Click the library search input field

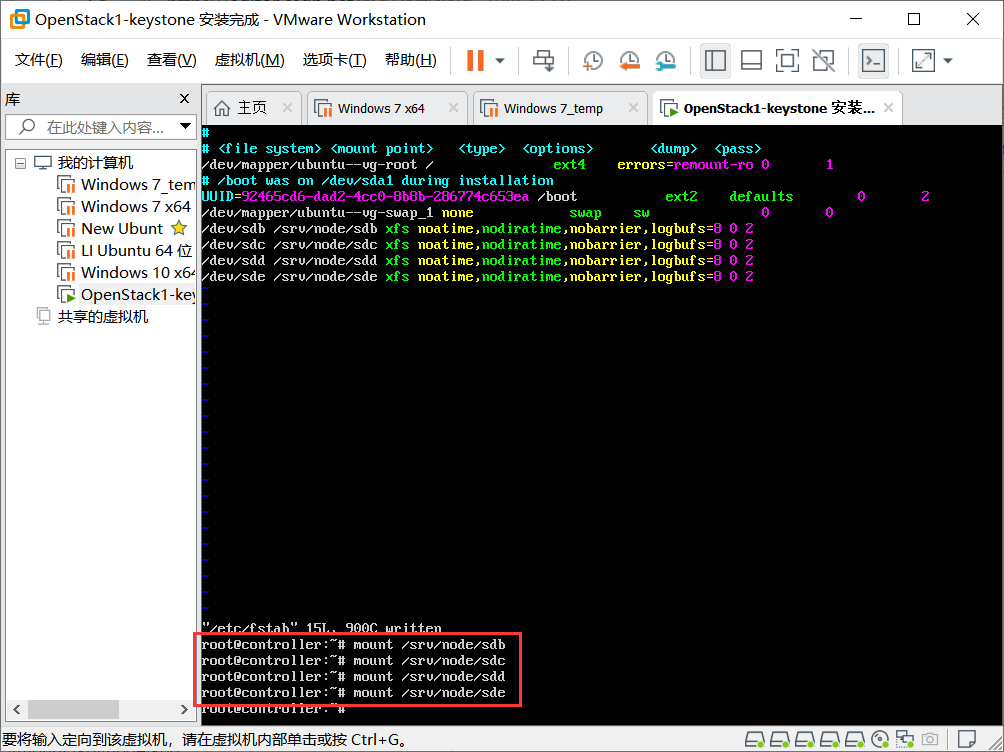tap(102, 127)
